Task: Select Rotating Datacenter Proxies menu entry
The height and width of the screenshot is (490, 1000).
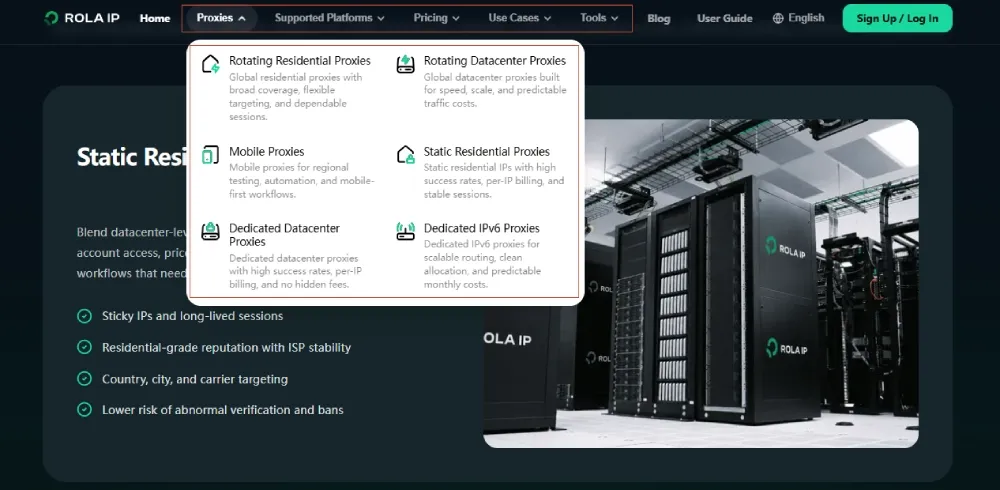Action: point(482,82)
